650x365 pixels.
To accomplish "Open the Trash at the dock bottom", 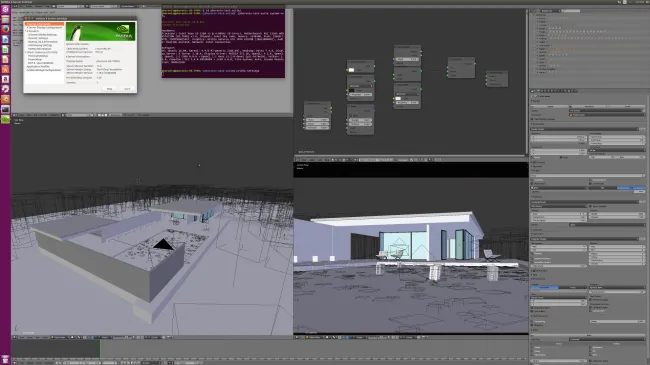I will point(5,359).
